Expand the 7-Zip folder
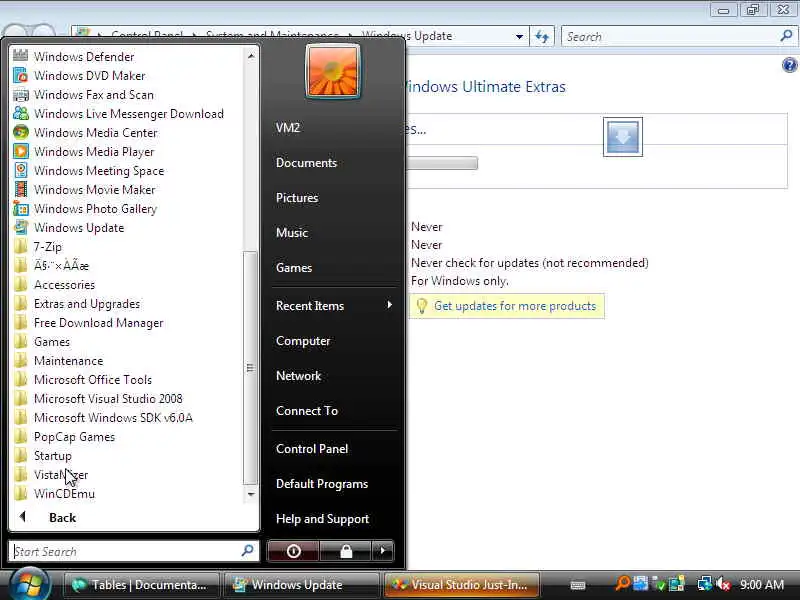The height and width of the screenshot is (600, 800). pos(38,247)
